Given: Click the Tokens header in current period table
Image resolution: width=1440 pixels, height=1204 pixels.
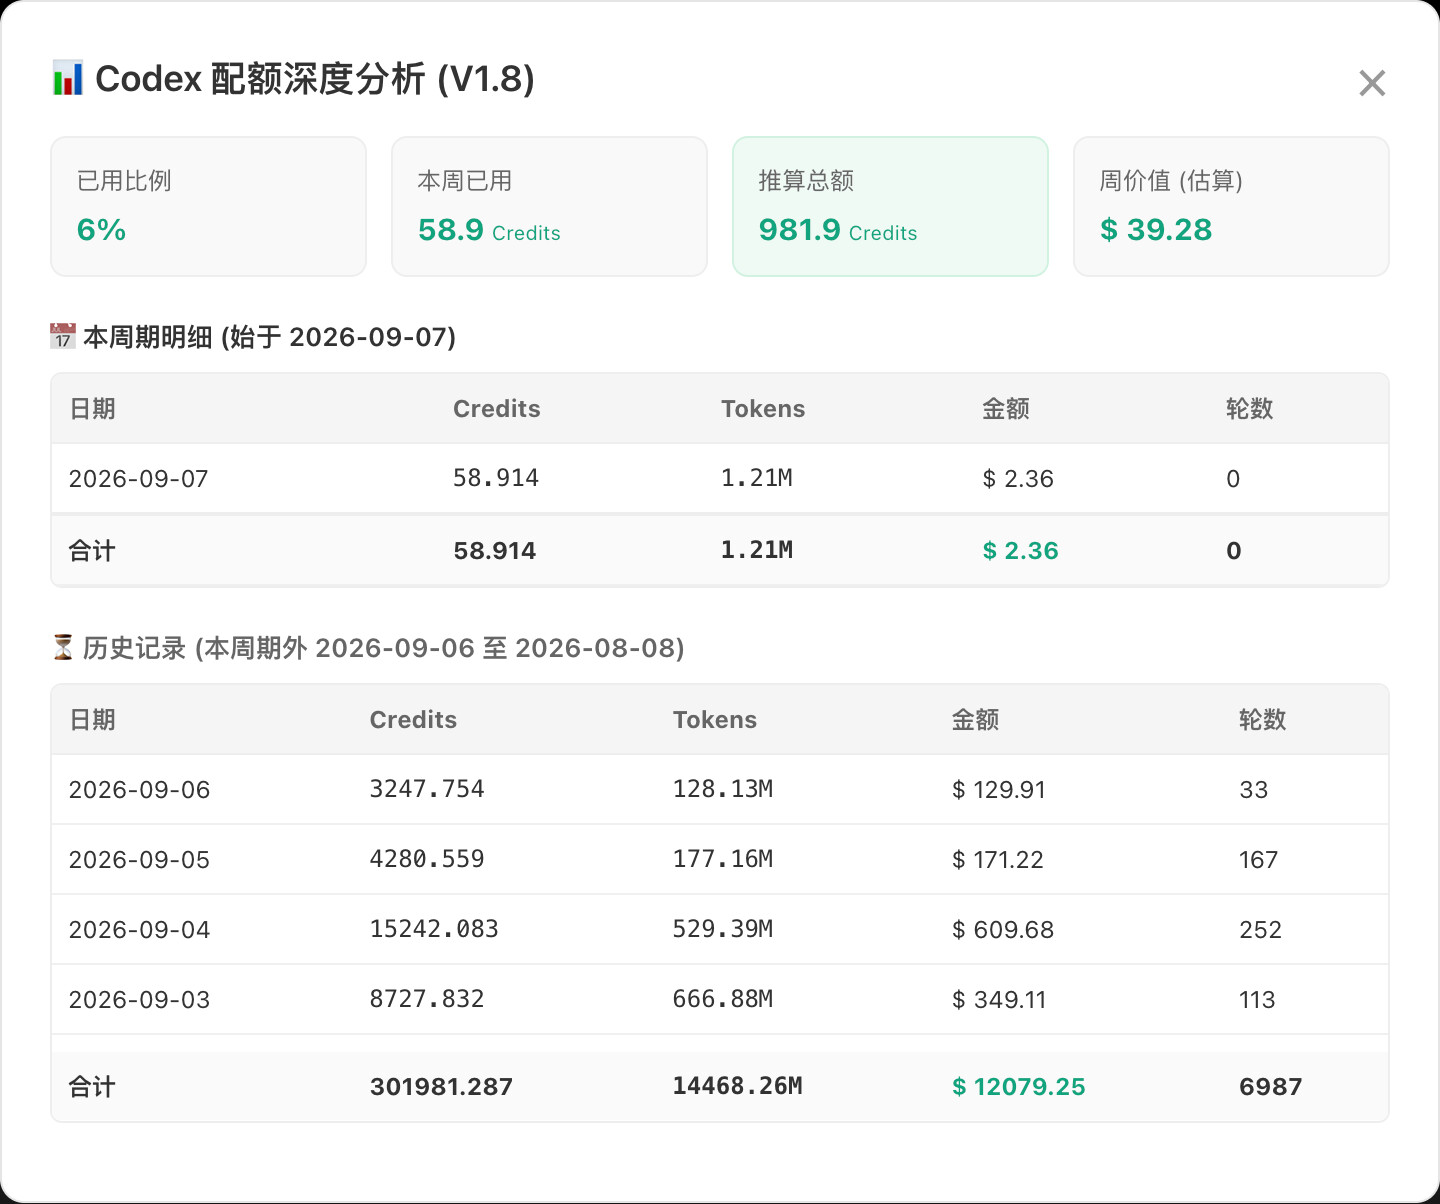Looking at the screenshot, I should point(763,408).
